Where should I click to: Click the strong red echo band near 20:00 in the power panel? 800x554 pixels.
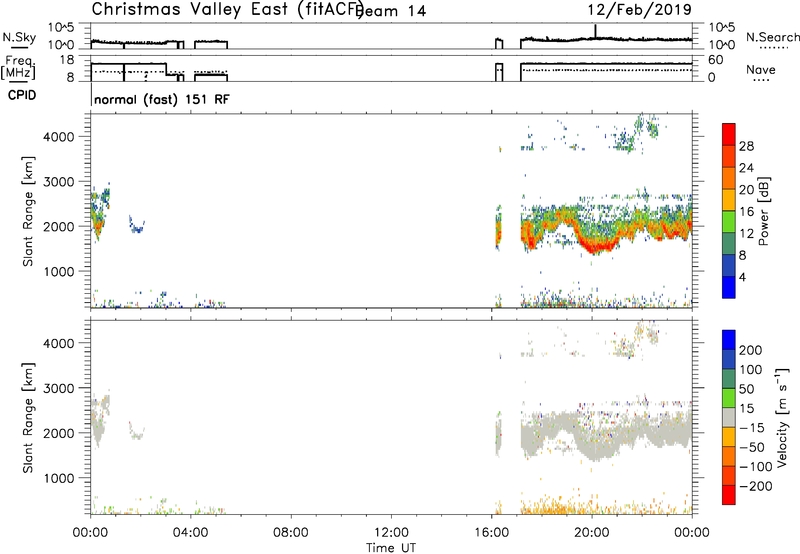tap(597, 247)
